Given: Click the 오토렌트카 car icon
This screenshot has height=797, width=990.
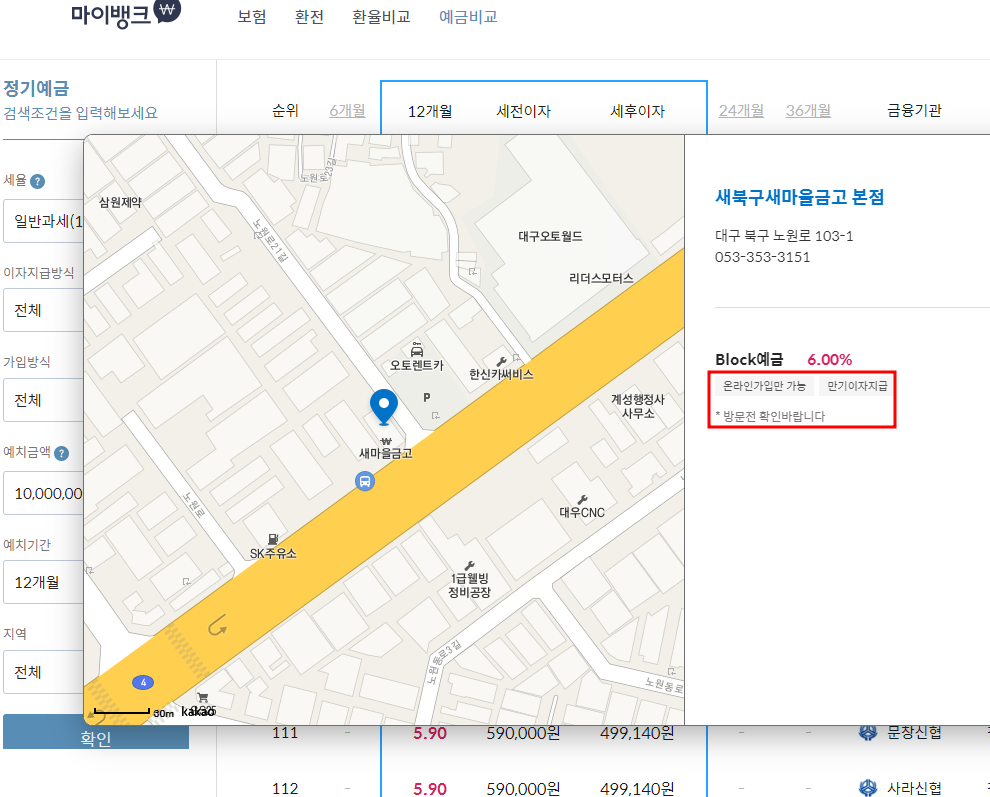Looking at the screenshot, I should 417,349.
